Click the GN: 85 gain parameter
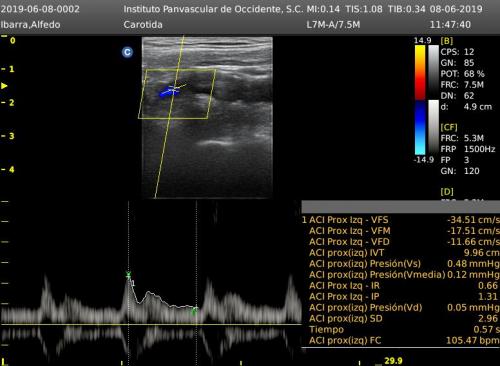500x366 pixels. pyautogui.click(x=457, y=63)
